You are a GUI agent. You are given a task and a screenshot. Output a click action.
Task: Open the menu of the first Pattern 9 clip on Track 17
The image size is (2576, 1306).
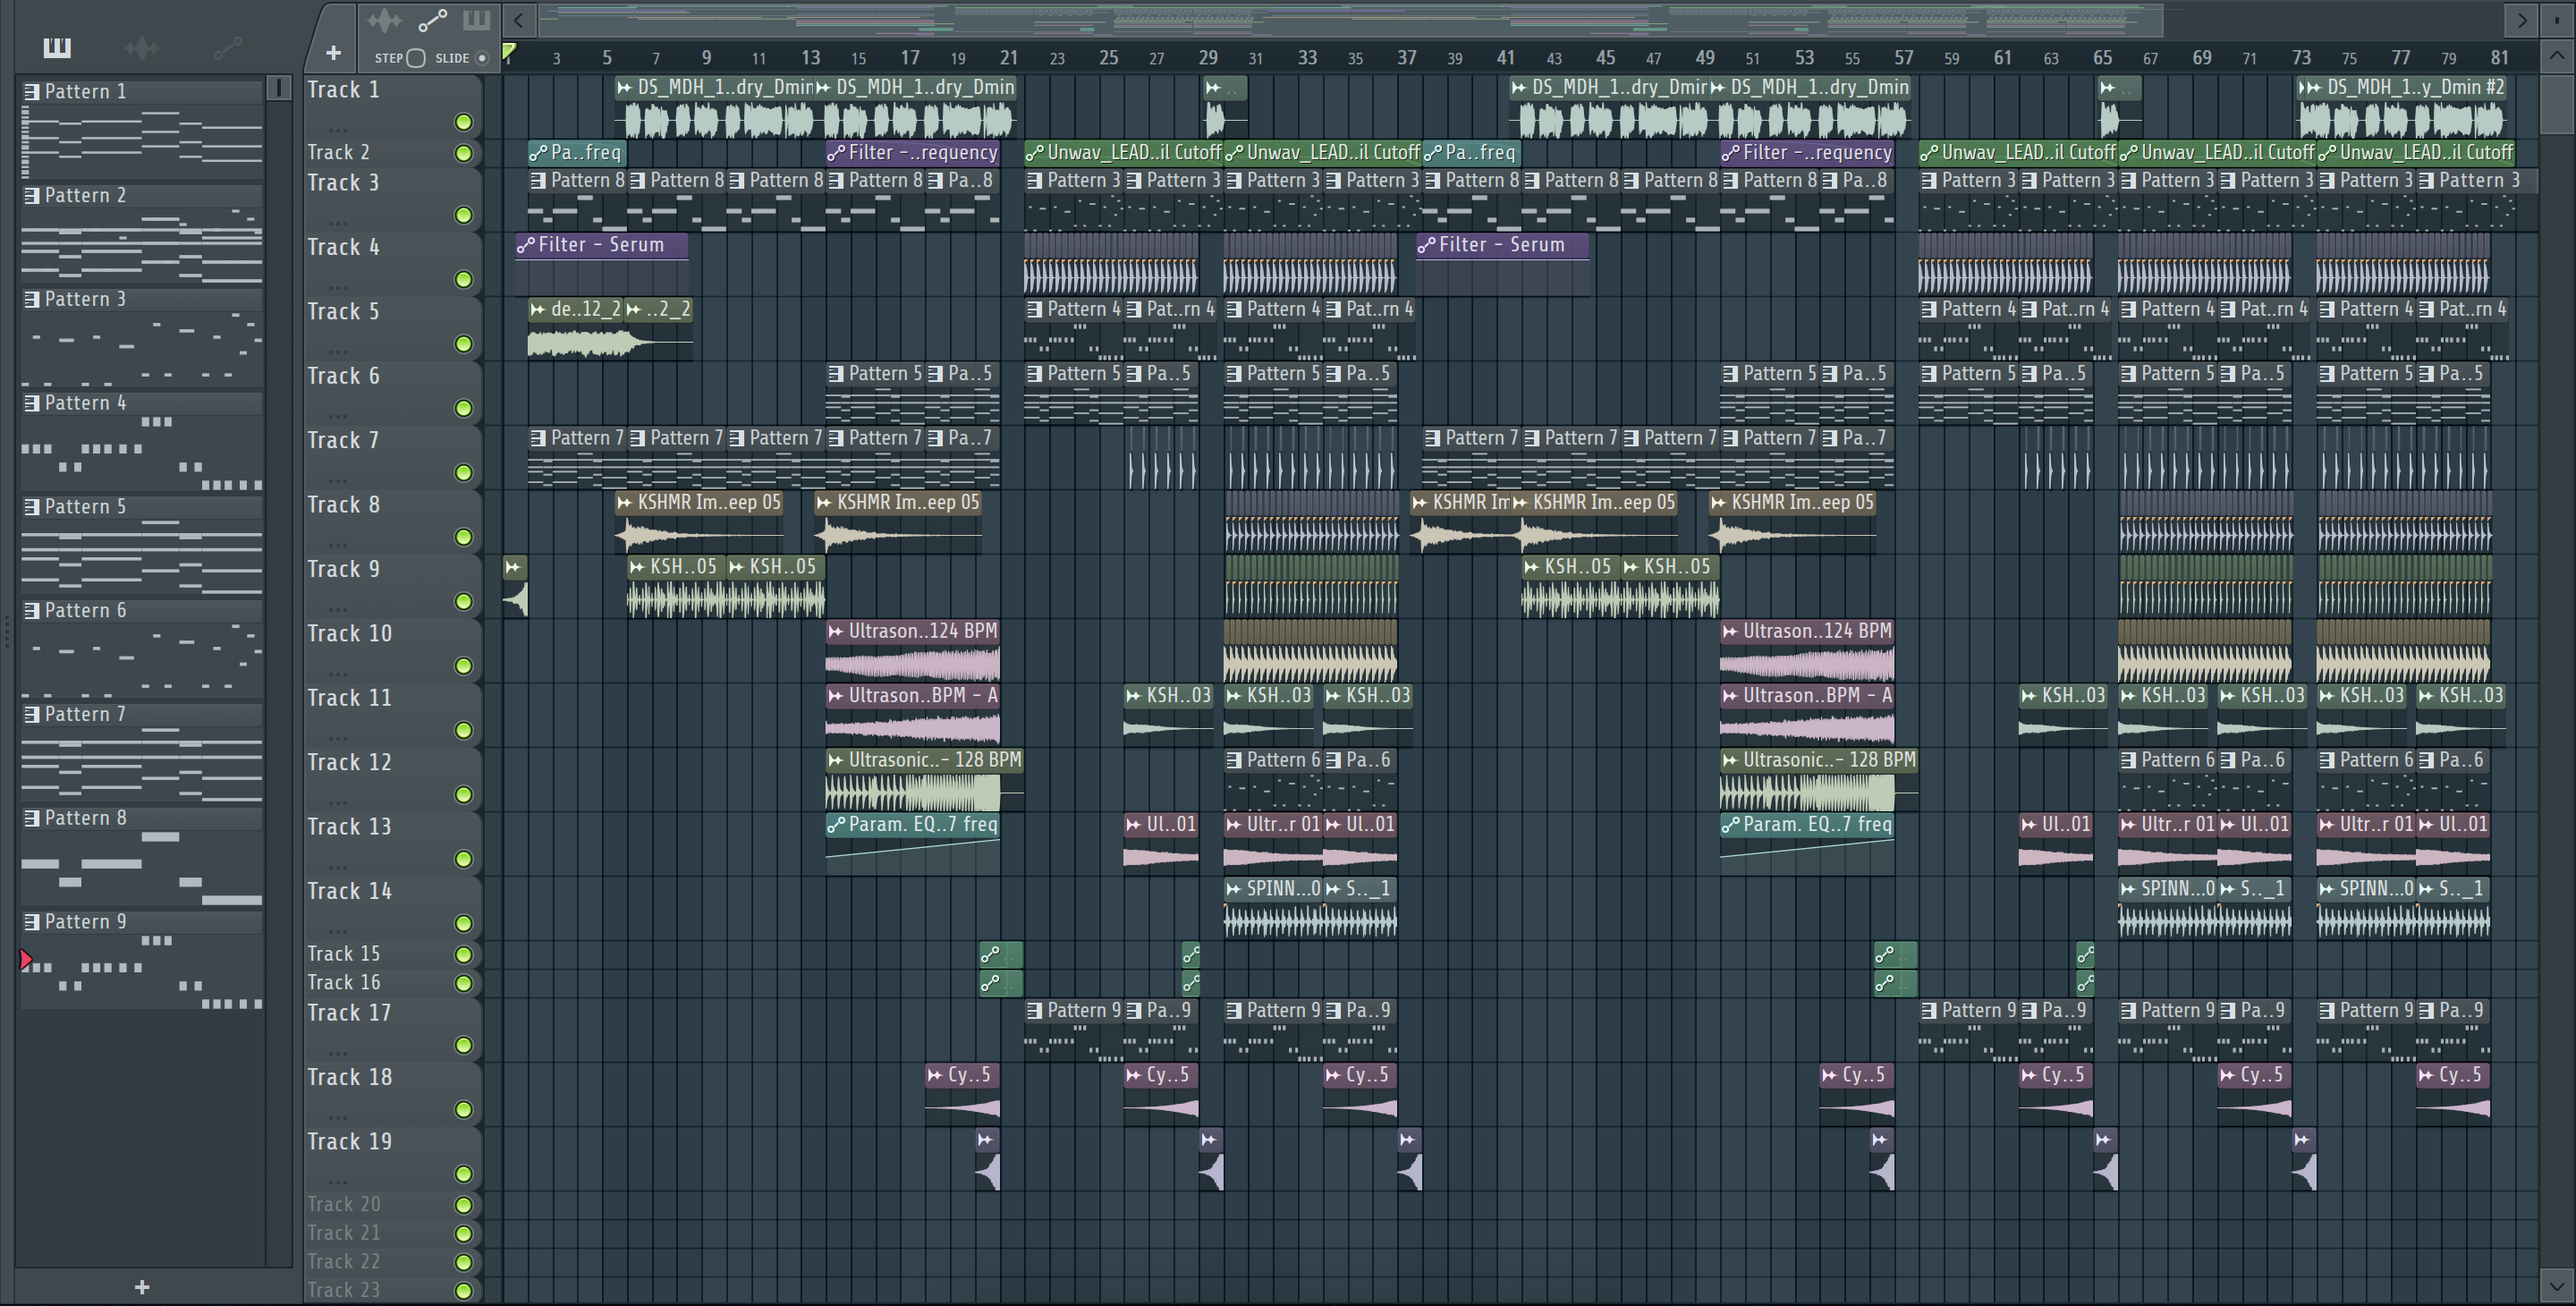(x=1035, y=1011)
